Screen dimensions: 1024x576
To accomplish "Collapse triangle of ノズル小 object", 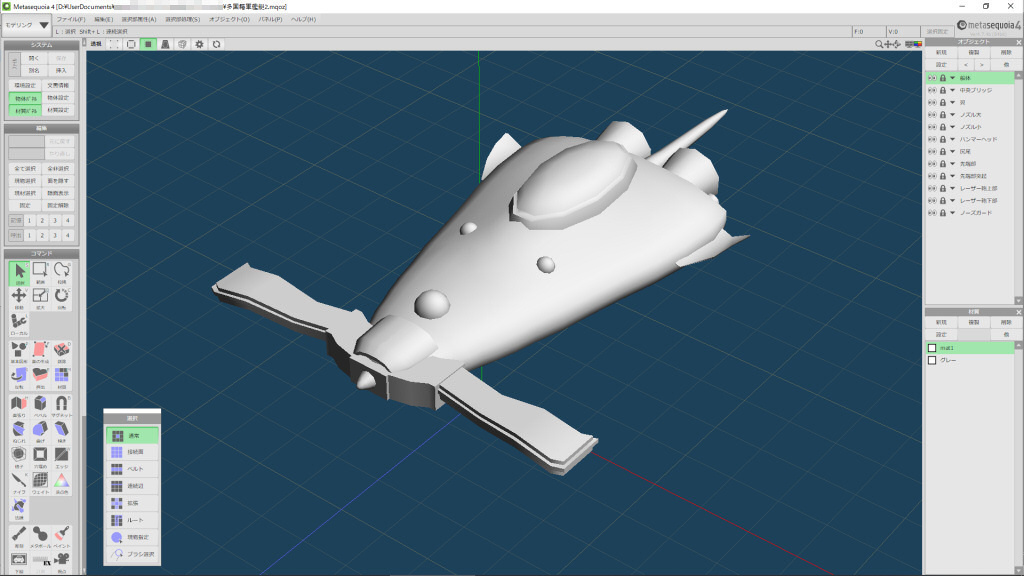I will point(952,127).
